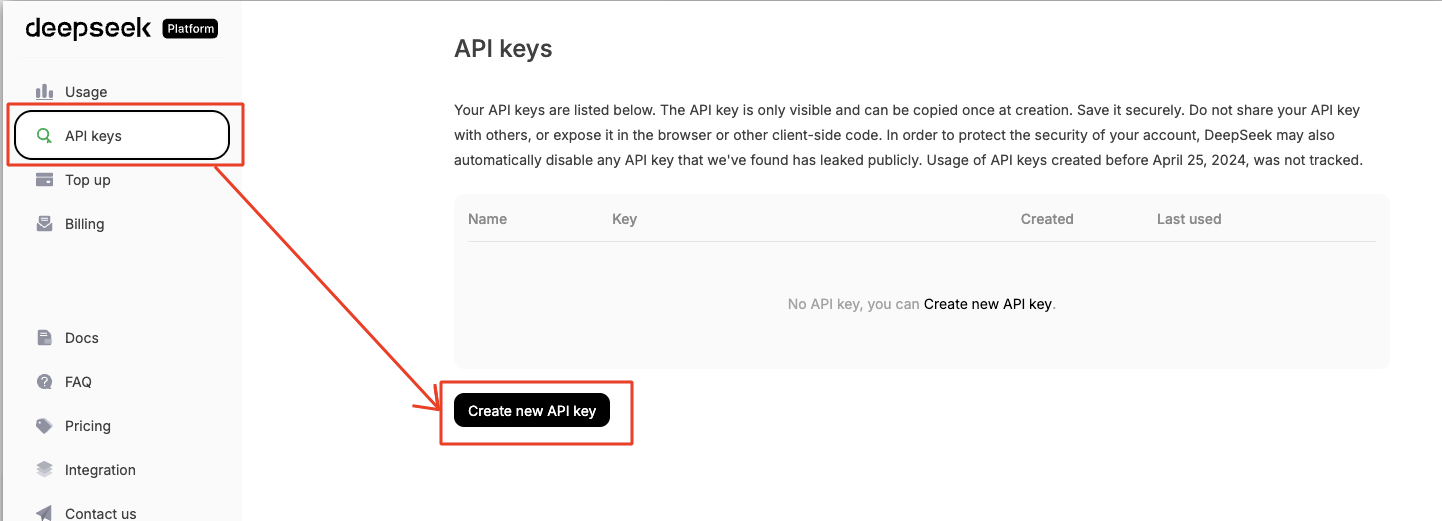The height and width of the screenshot is (521, 1442).
Task: Click the green key icon for API keys
Action: 44,136
